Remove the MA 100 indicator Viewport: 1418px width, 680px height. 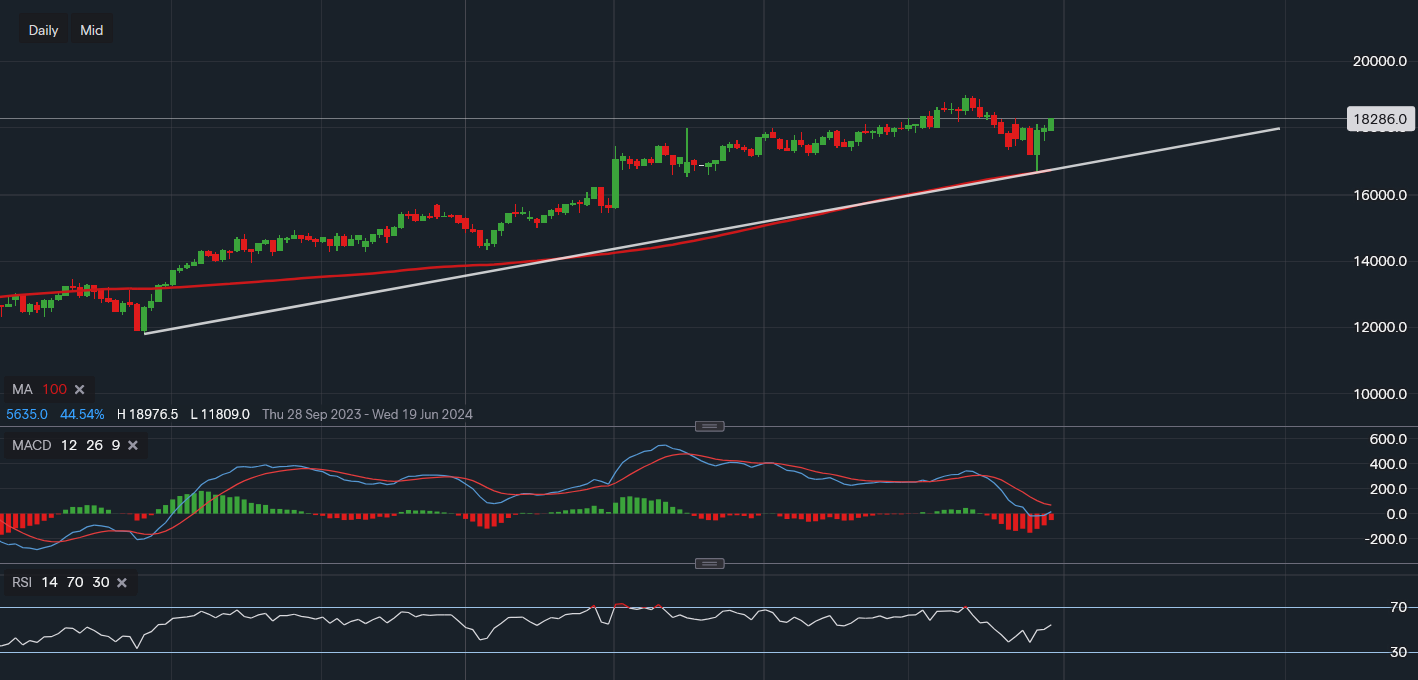(78, 389)
